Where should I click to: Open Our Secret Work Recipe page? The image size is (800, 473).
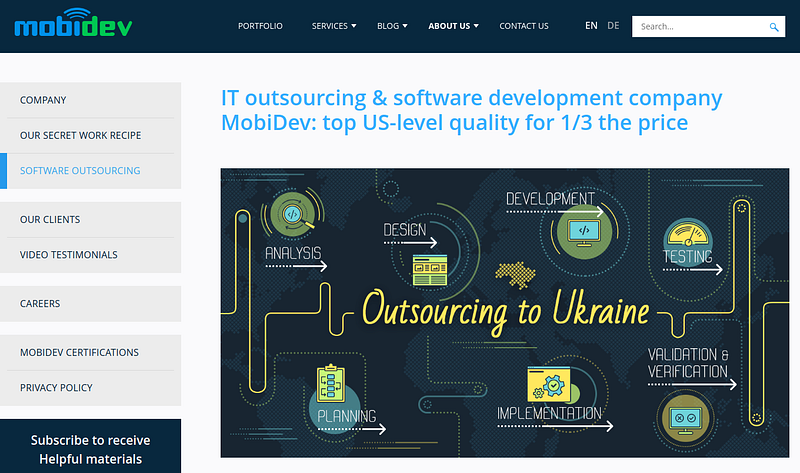click(91, 135)
